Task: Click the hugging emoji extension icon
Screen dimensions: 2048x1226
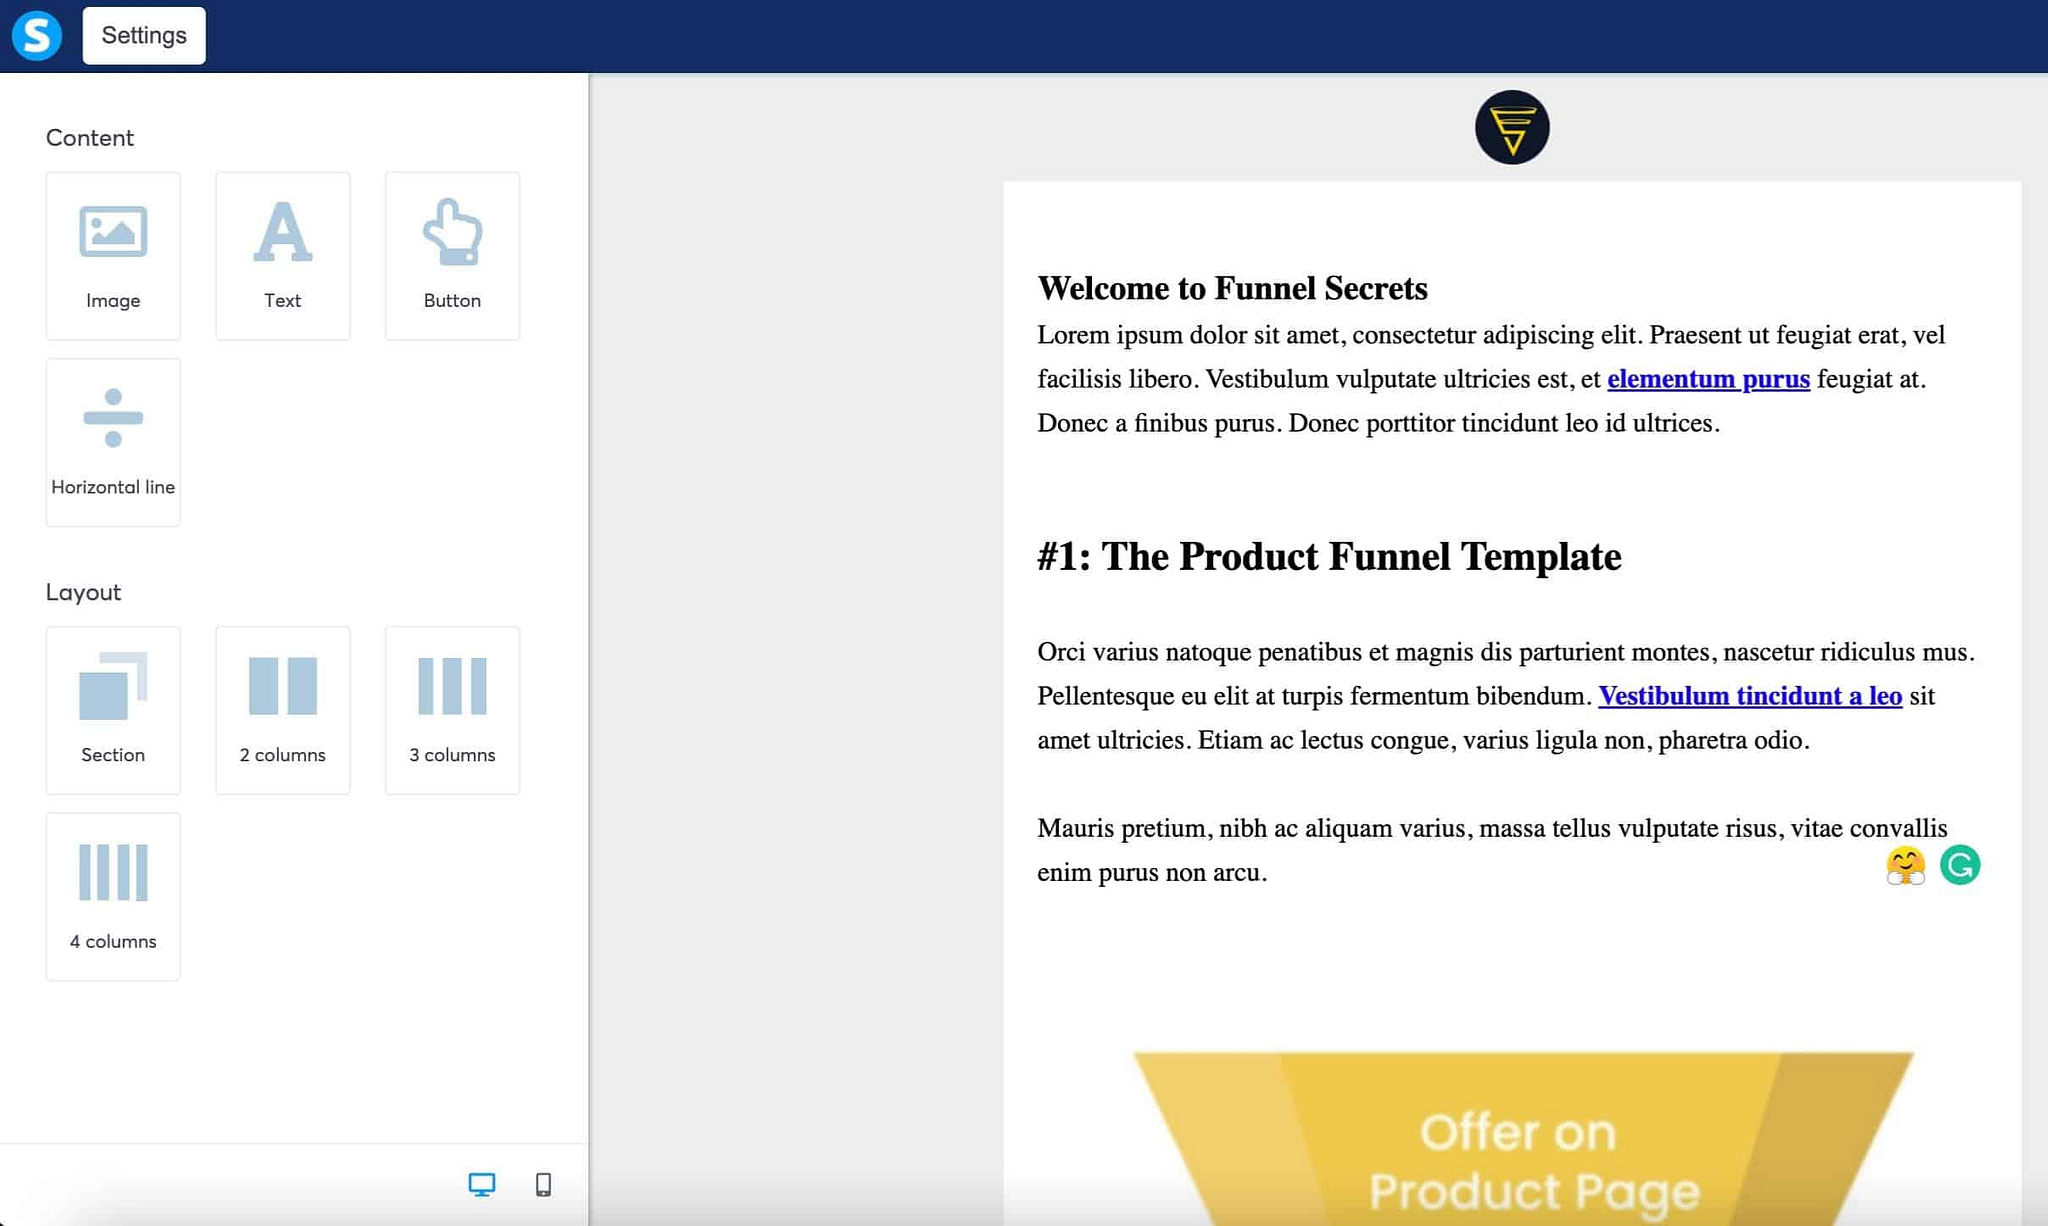Action: pos(1905,865)
